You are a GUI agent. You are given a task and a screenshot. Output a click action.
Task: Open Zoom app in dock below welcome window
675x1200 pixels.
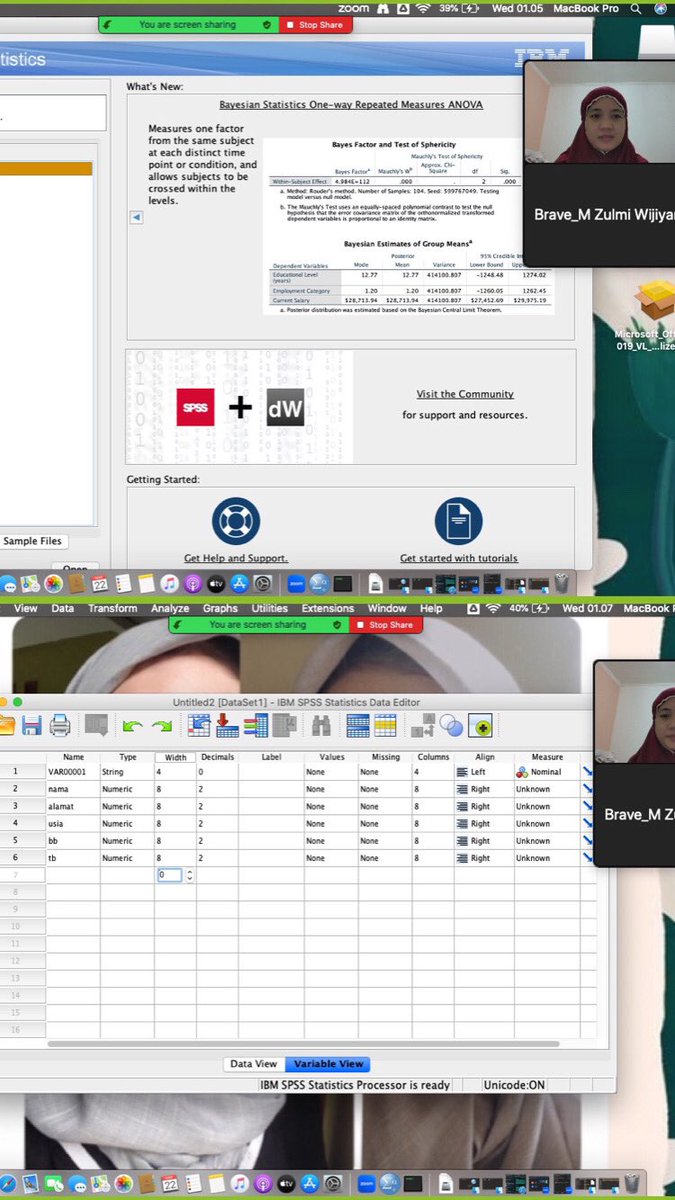point(296,583)
